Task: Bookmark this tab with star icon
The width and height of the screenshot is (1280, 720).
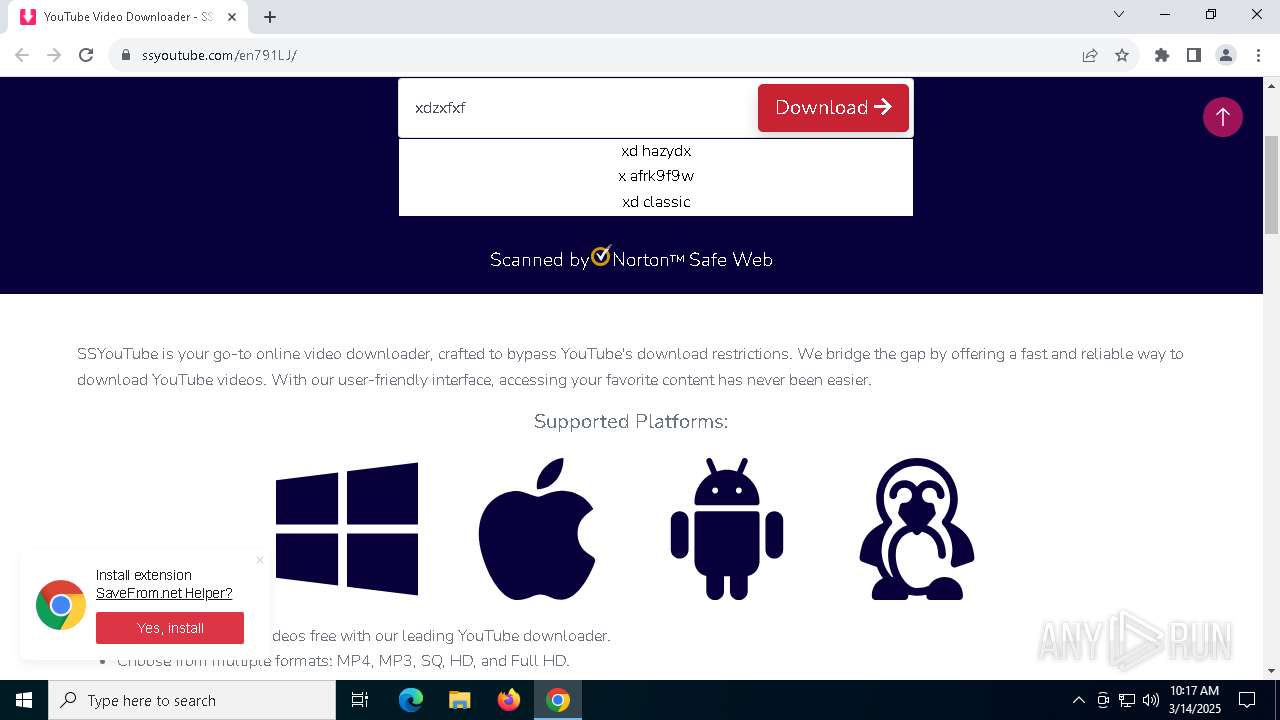Action: coord(1122,55)
